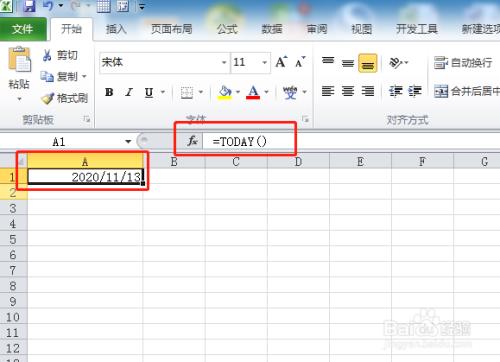This screenshot has width=500, height=362.
Task: Open the Name Box dropdown arrow
Action: pyautogui.click(x=128, y=142)
